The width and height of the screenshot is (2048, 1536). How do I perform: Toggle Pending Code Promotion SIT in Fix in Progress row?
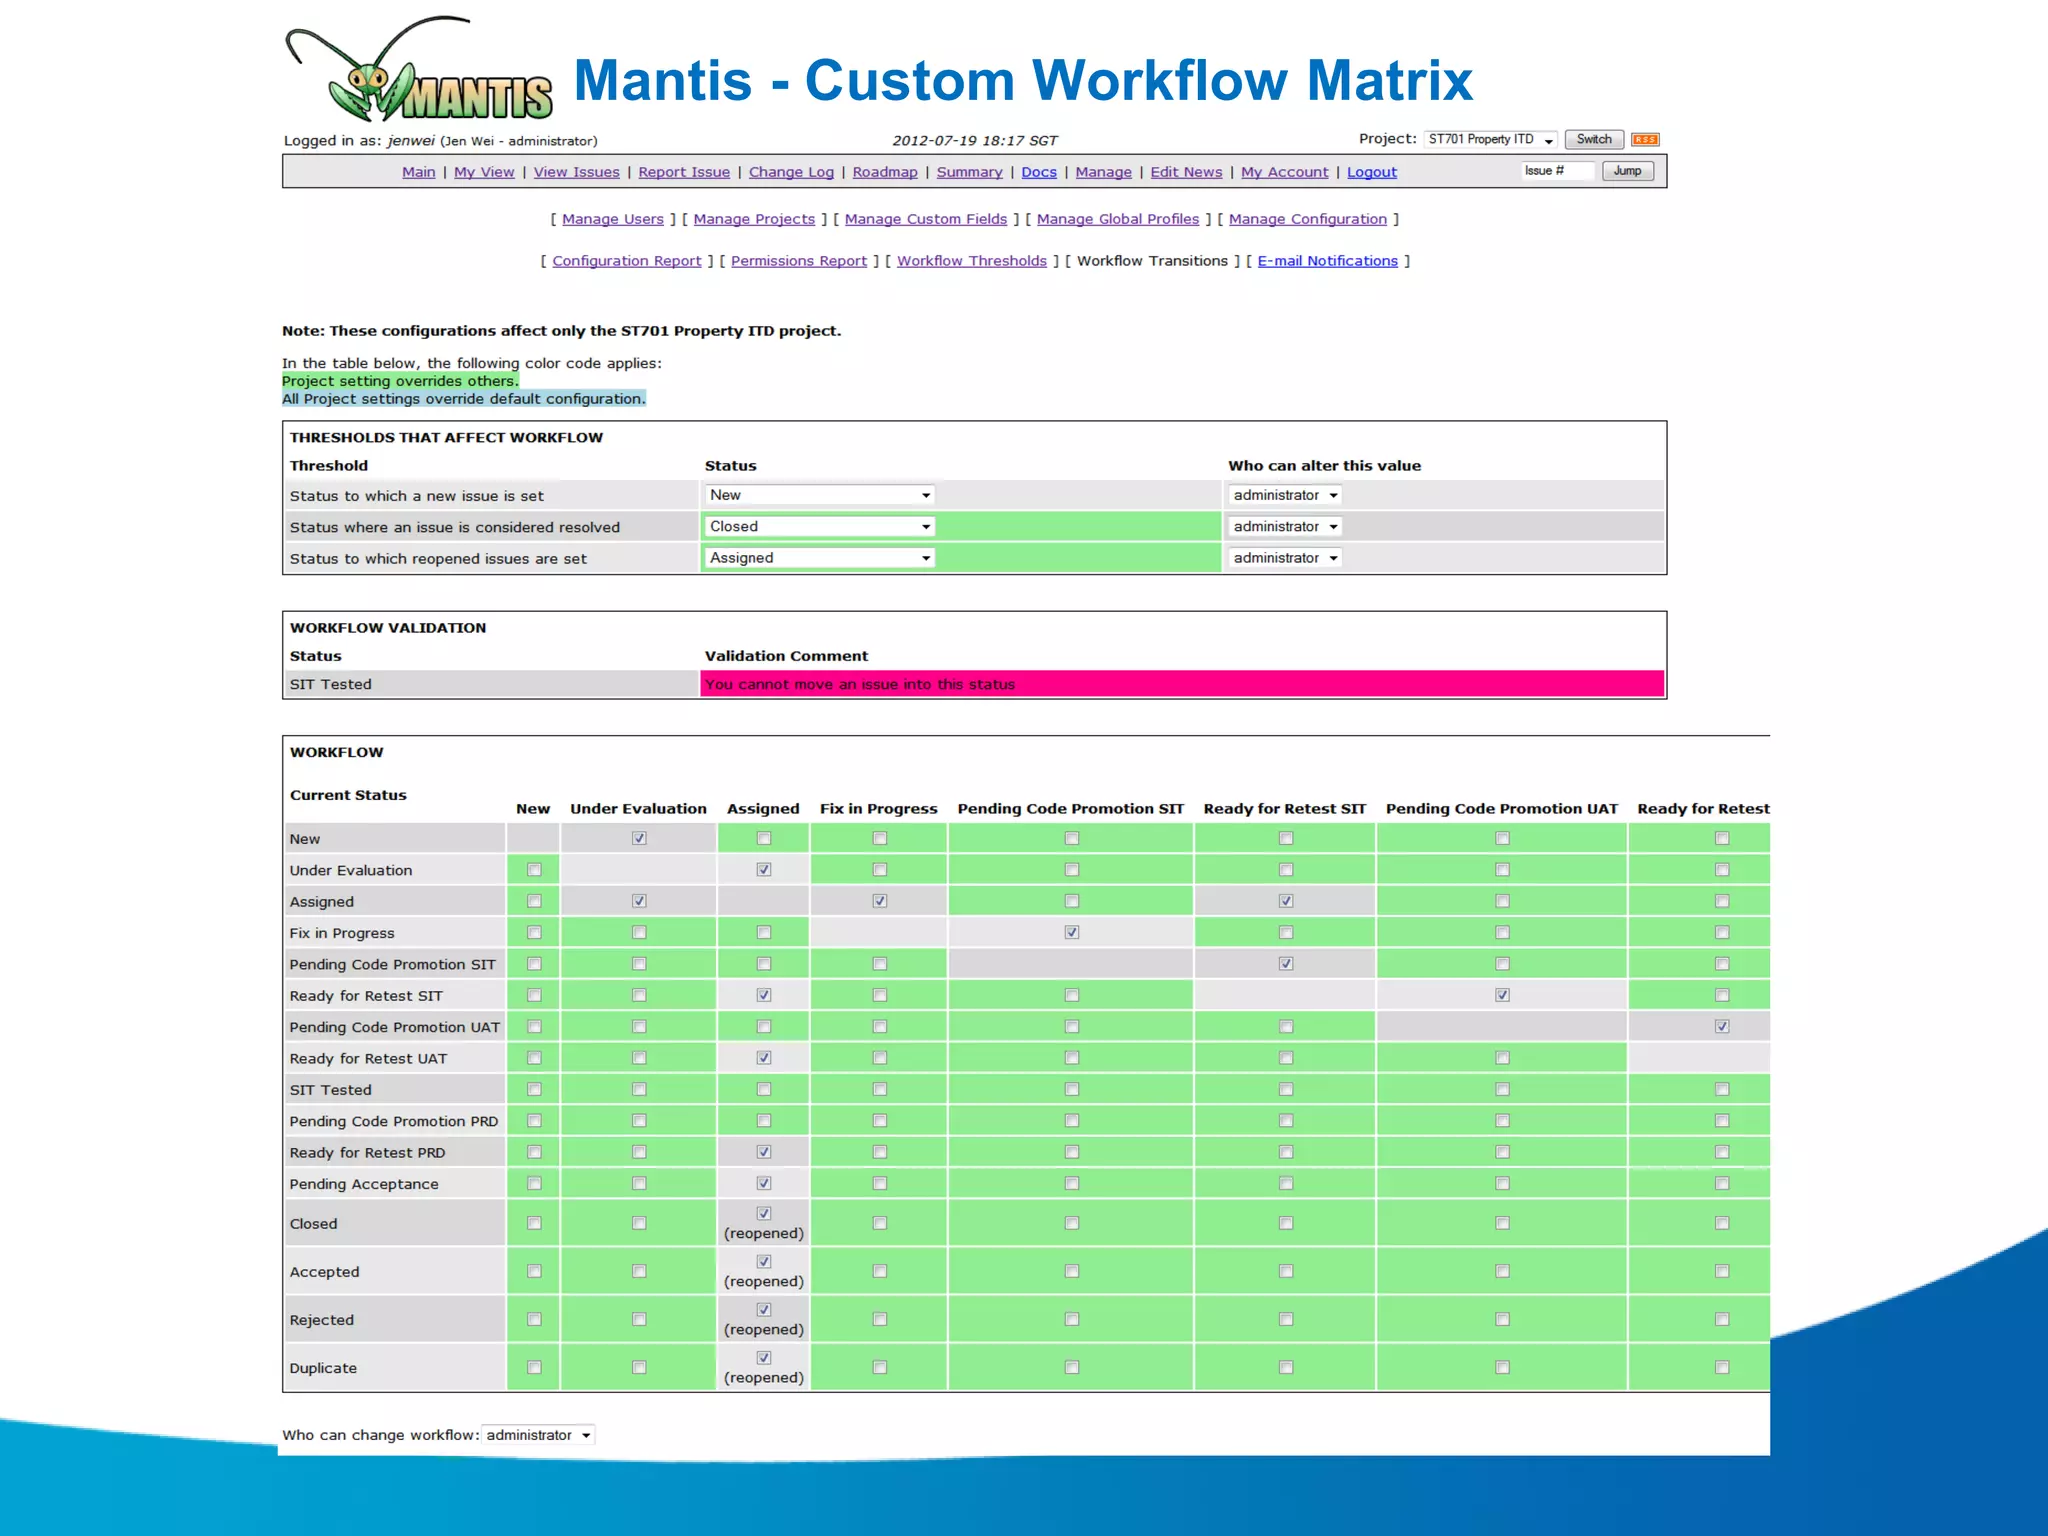(x=1072, y=932)
